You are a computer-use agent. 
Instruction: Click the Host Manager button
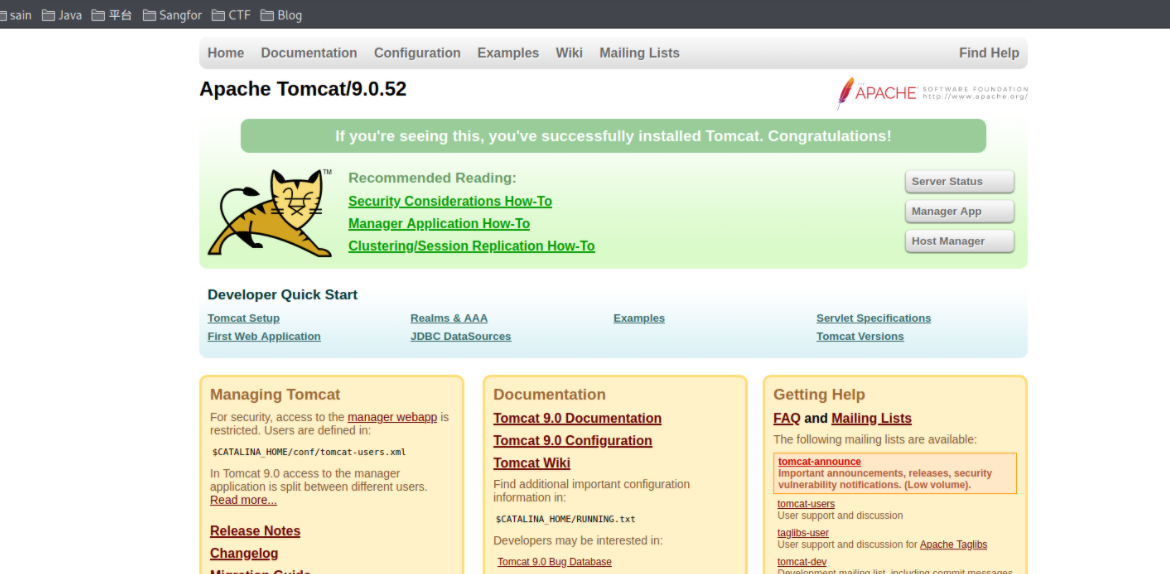960,241
